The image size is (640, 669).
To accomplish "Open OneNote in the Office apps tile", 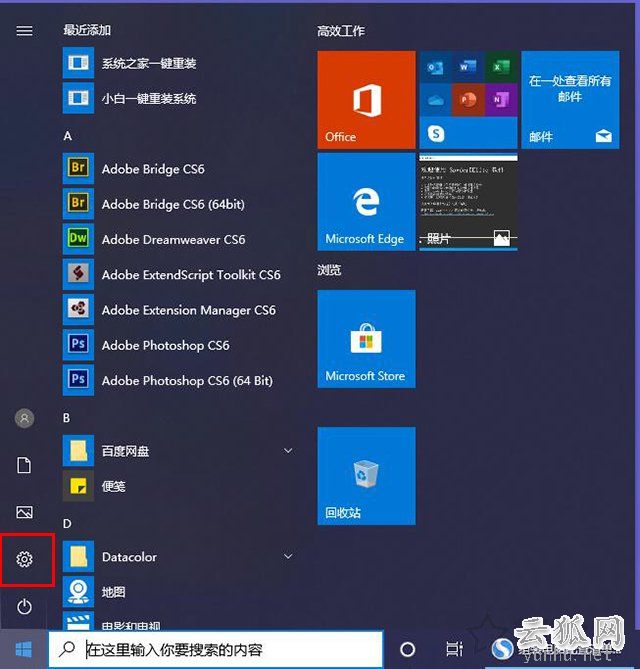I will [x=501, y=100].
